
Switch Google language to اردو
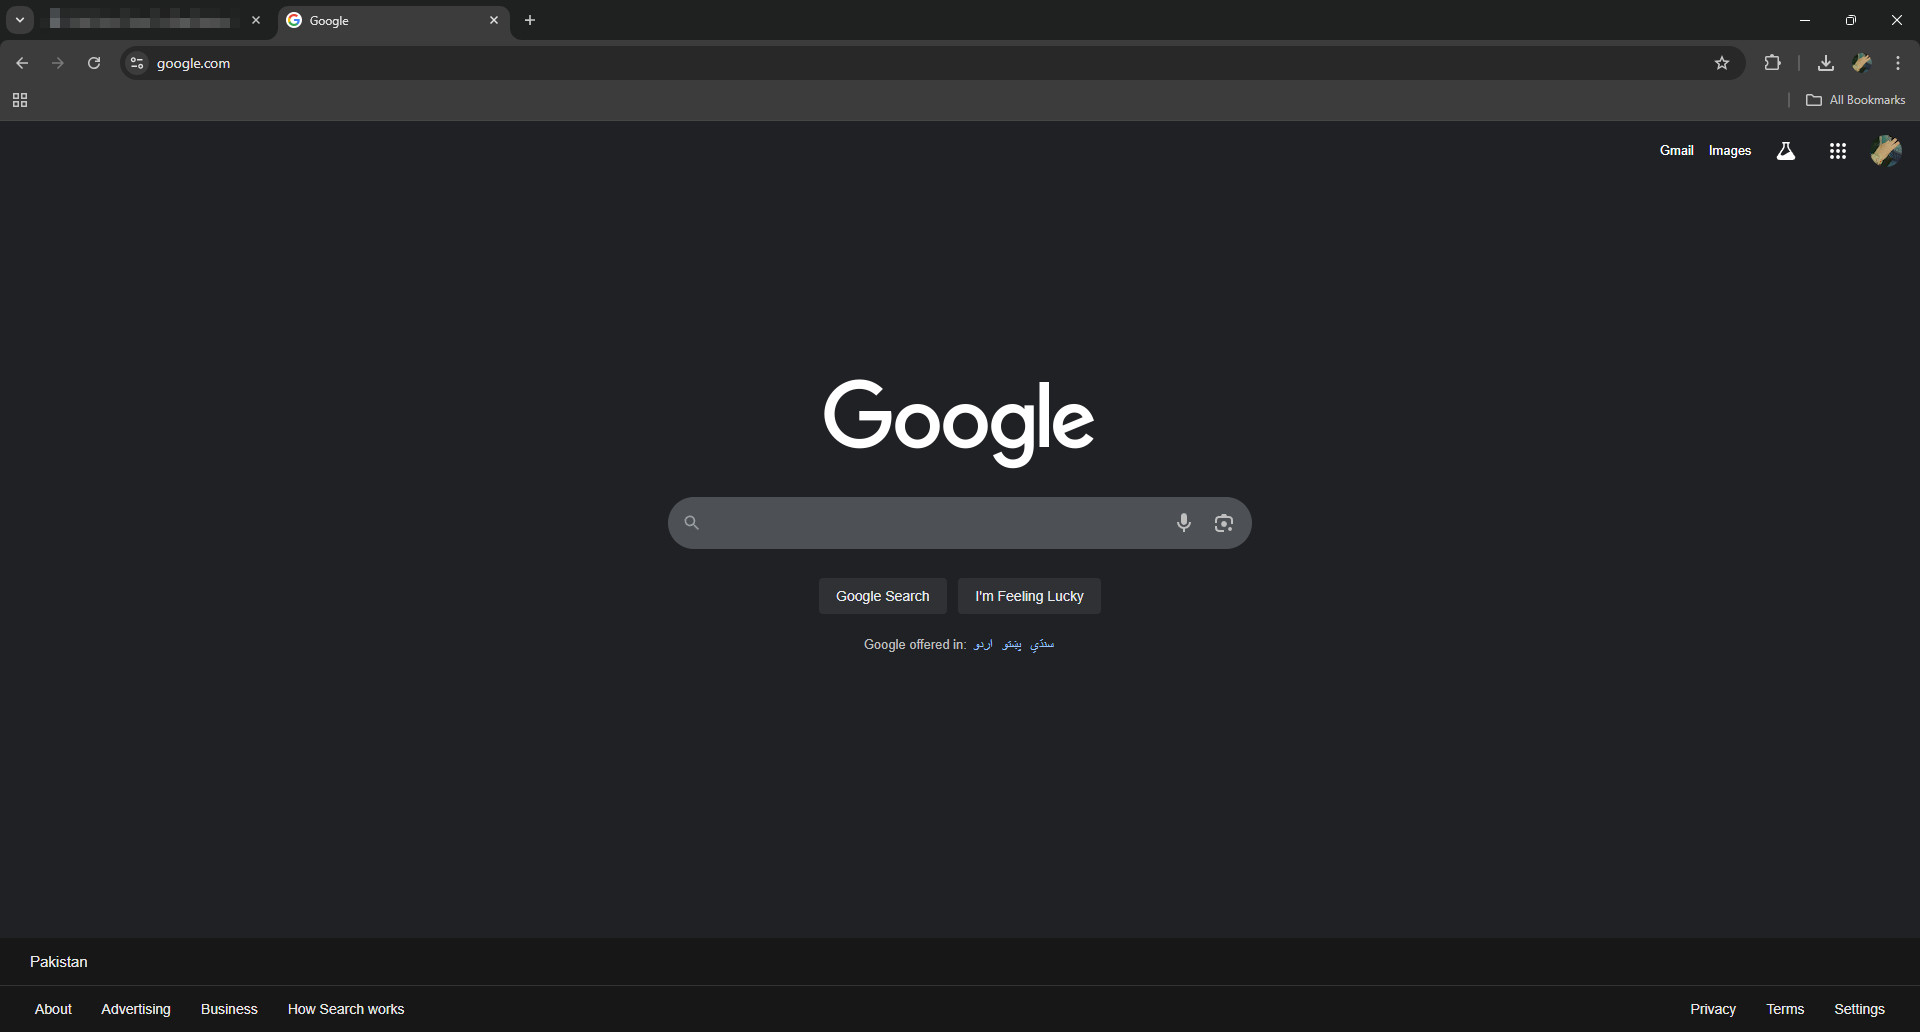pos(984,645)
